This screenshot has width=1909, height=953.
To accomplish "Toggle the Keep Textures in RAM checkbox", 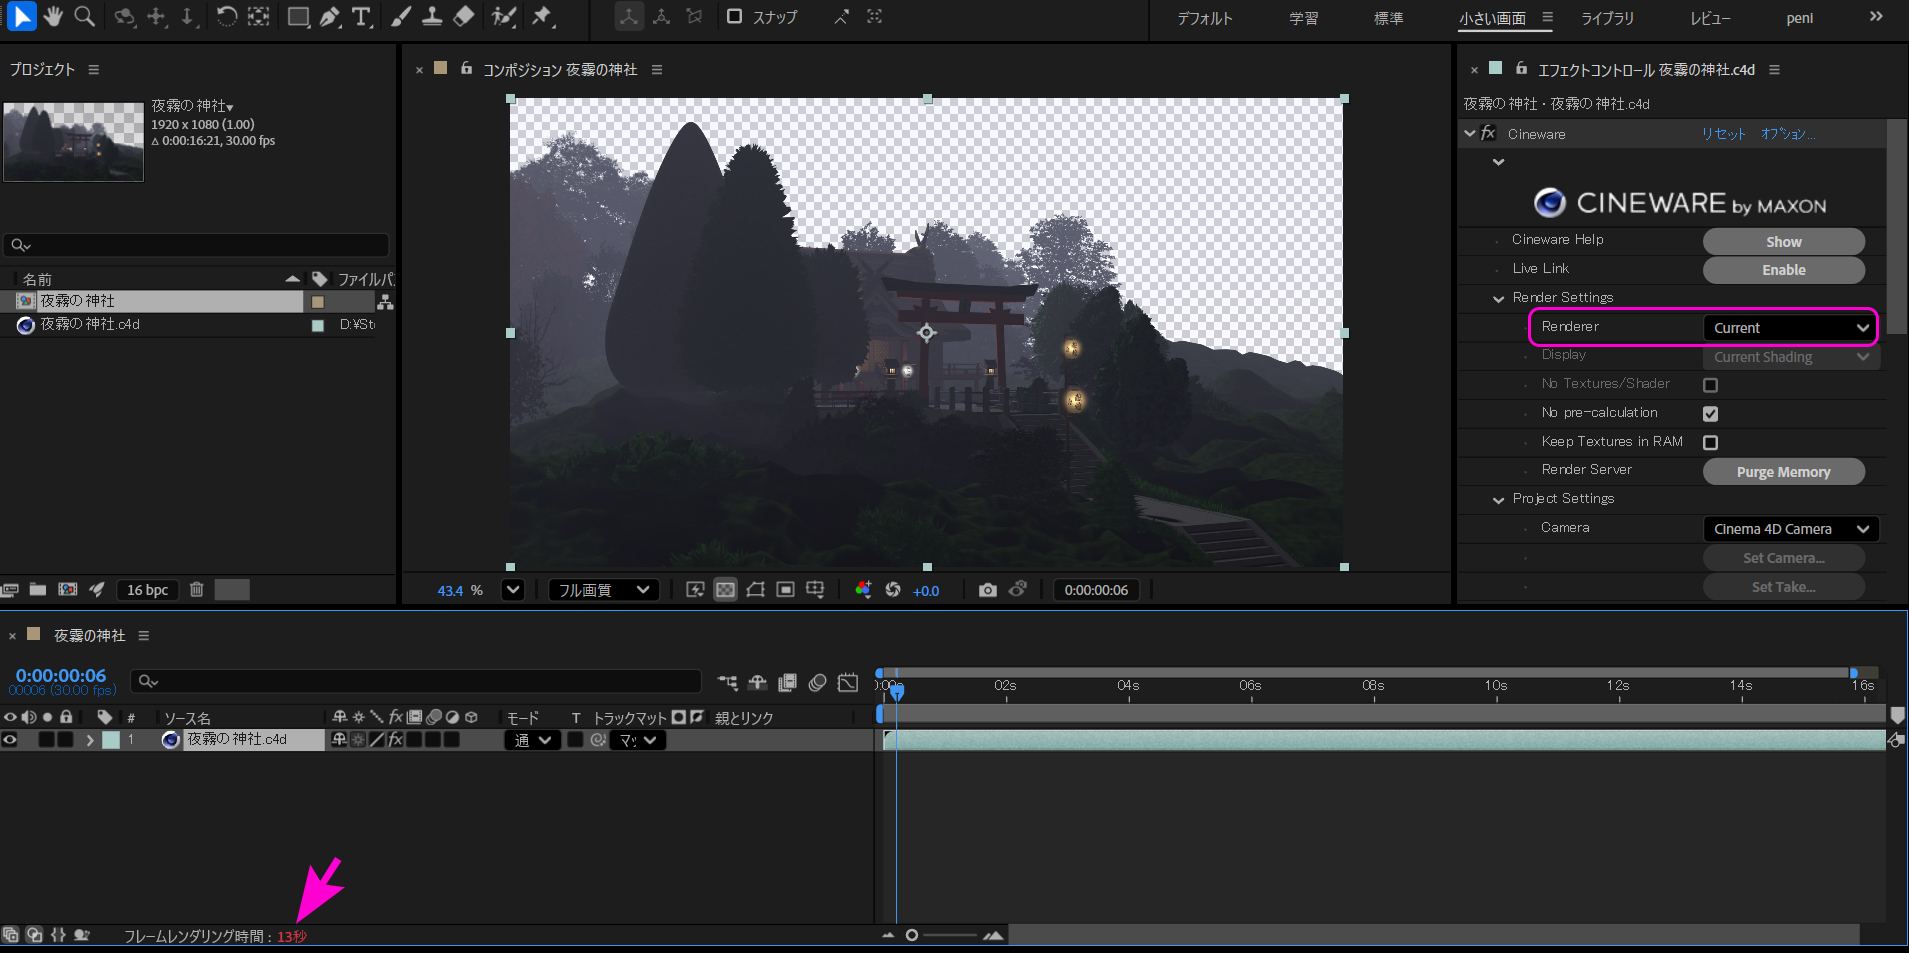I will pyautogui.click(x=1710, y=443).
